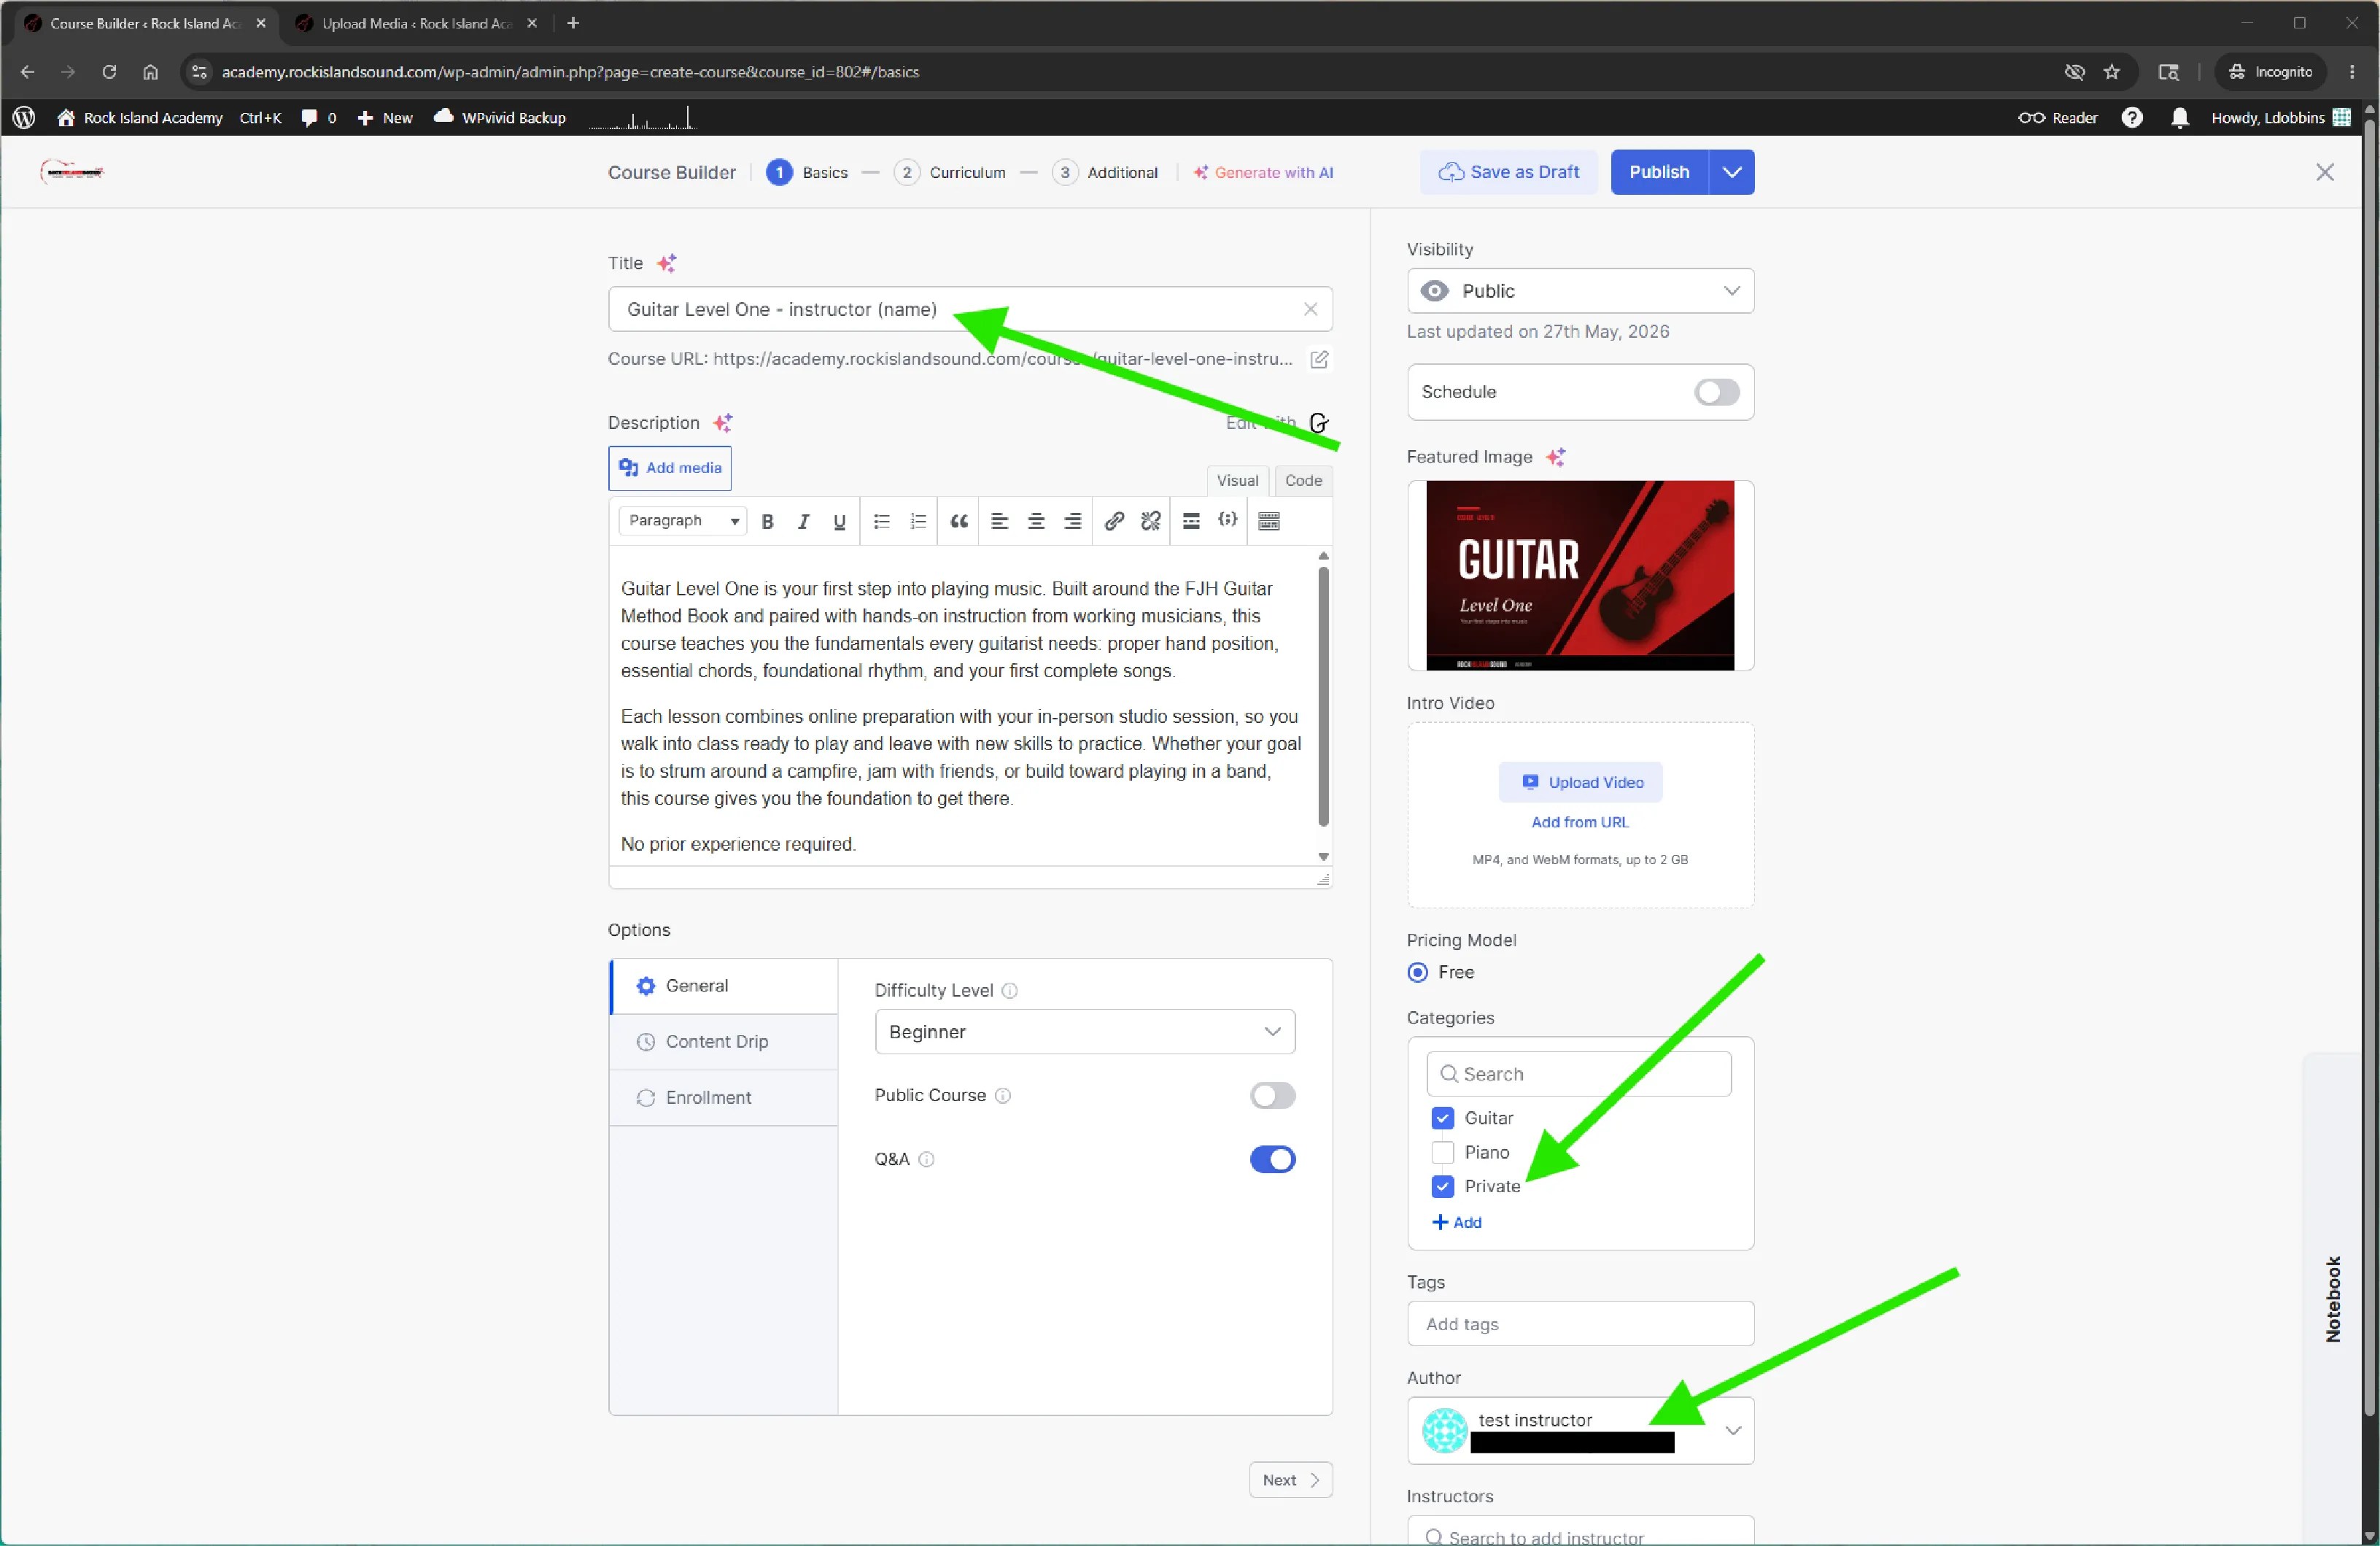The height and width of the screenshot is (1546, 2380).
Task: Add a new category
Action: tap(1456, 1222)
